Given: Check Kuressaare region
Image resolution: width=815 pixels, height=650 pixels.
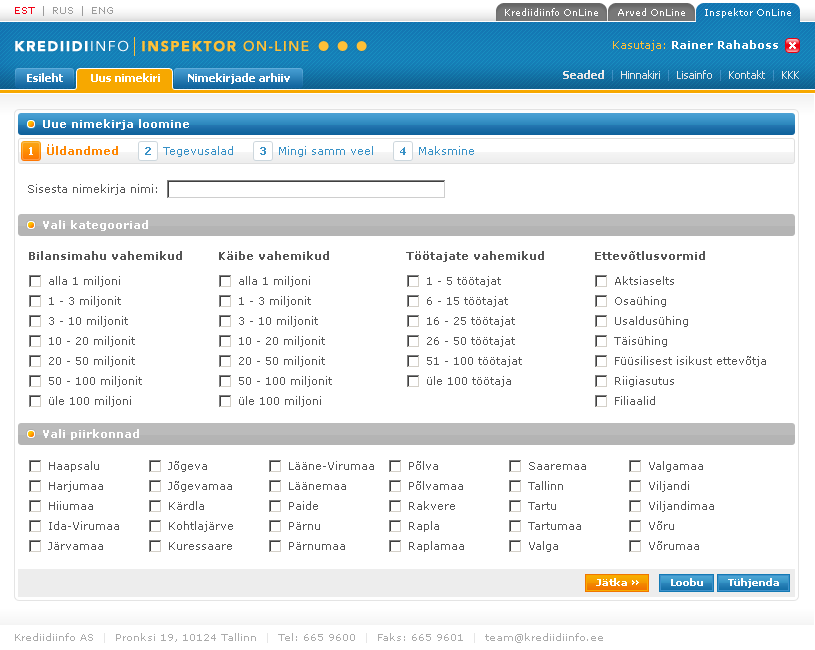Looking at the screenshot, I should tap(155, 546).
